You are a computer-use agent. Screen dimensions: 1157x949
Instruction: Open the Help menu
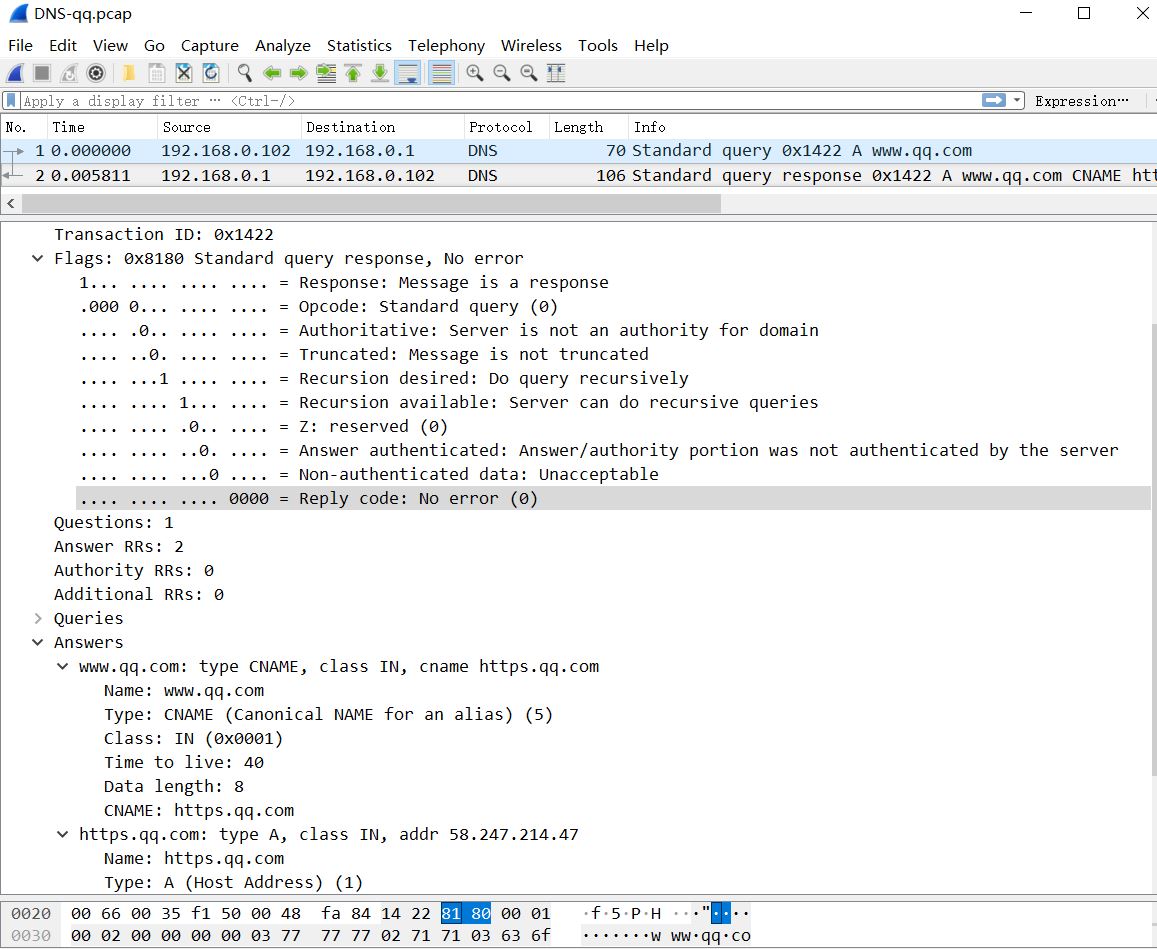651,46
